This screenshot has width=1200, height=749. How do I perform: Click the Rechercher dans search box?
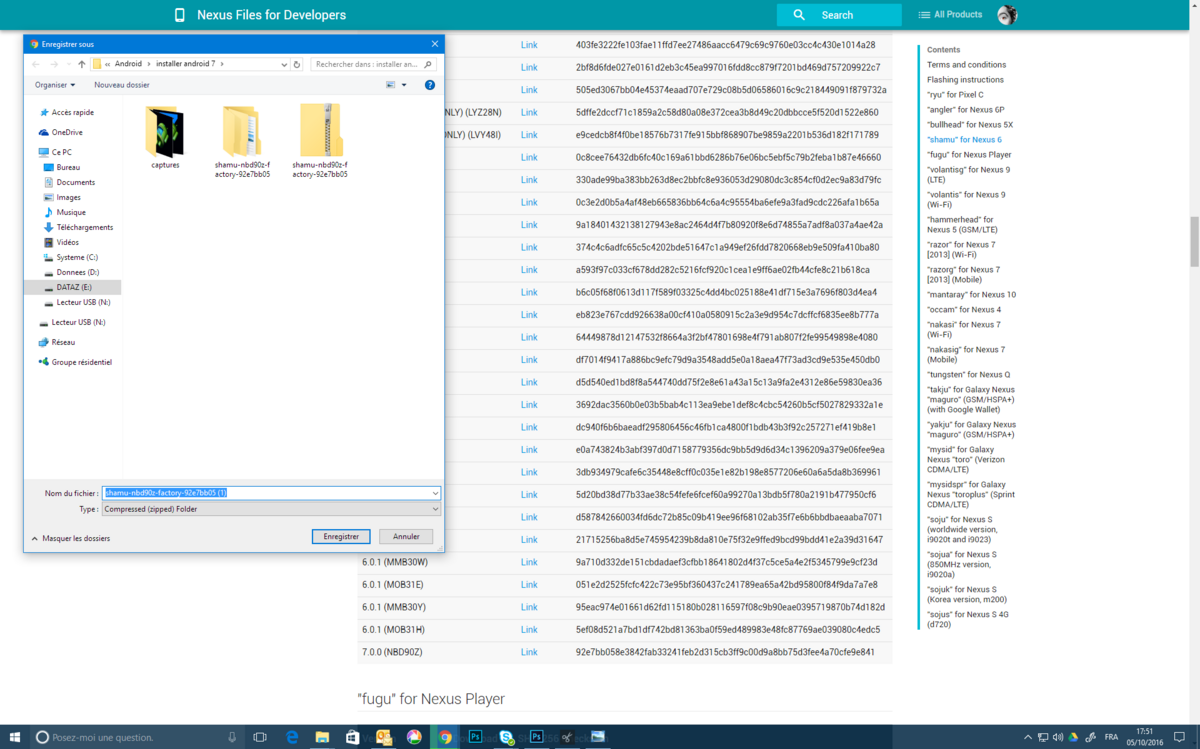click(373, 64)
